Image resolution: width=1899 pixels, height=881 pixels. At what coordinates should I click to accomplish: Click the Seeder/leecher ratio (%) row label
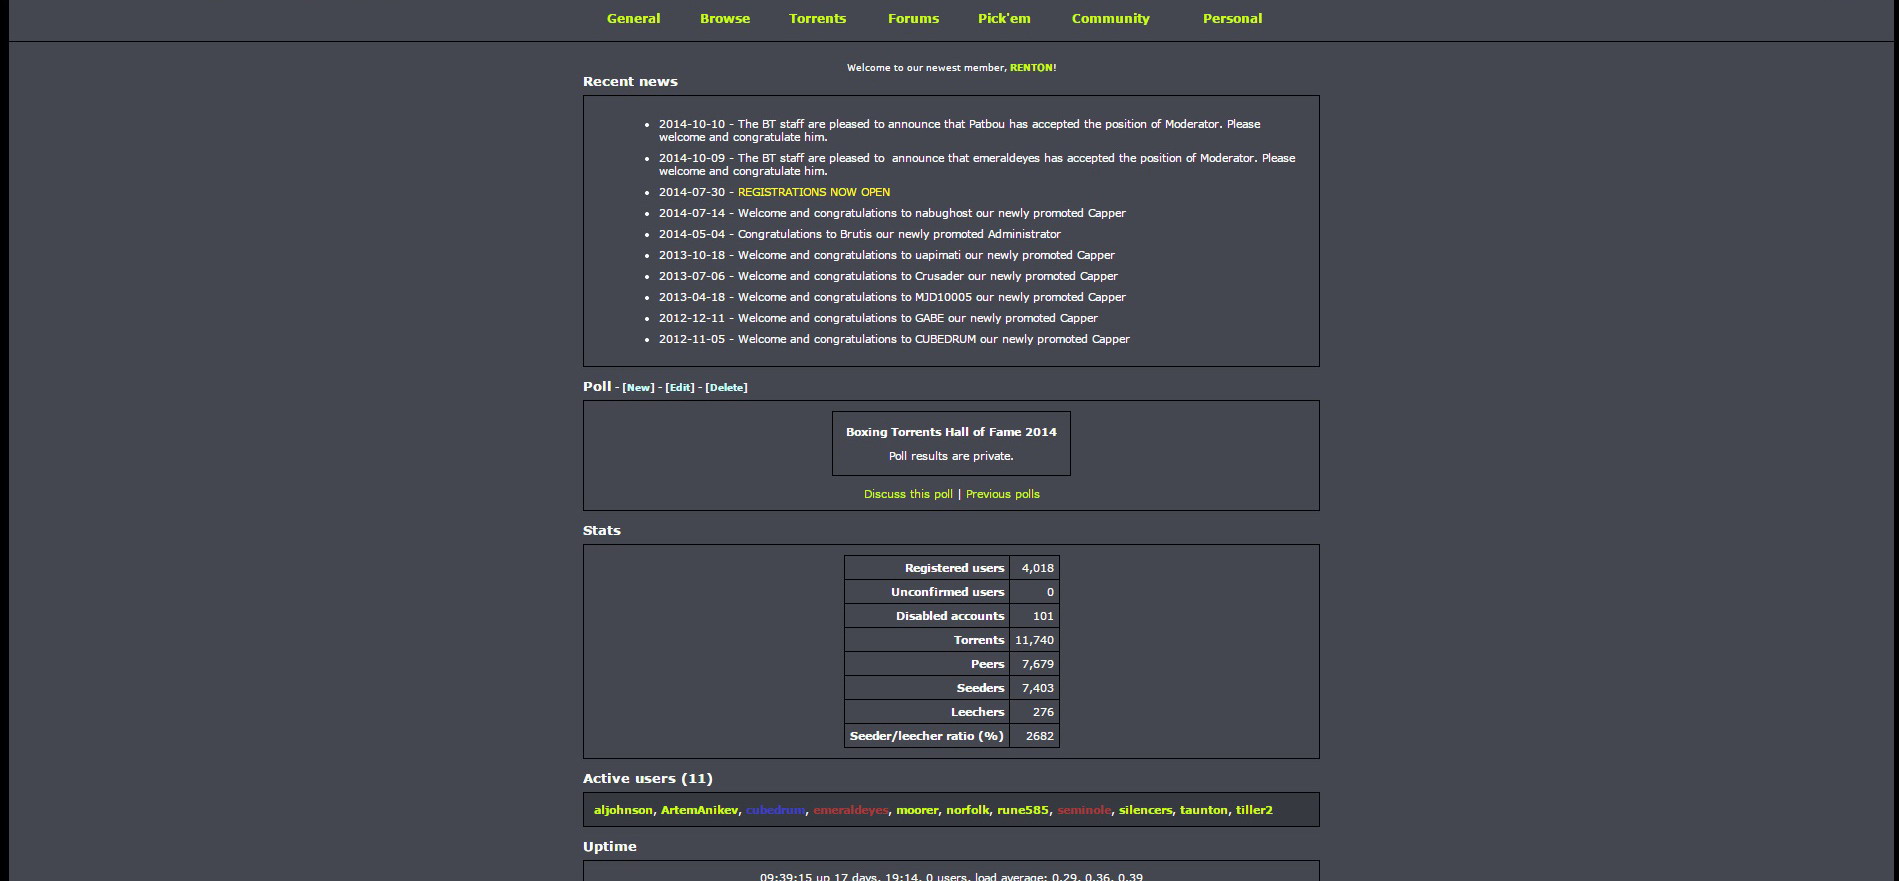tap(927, 736)
